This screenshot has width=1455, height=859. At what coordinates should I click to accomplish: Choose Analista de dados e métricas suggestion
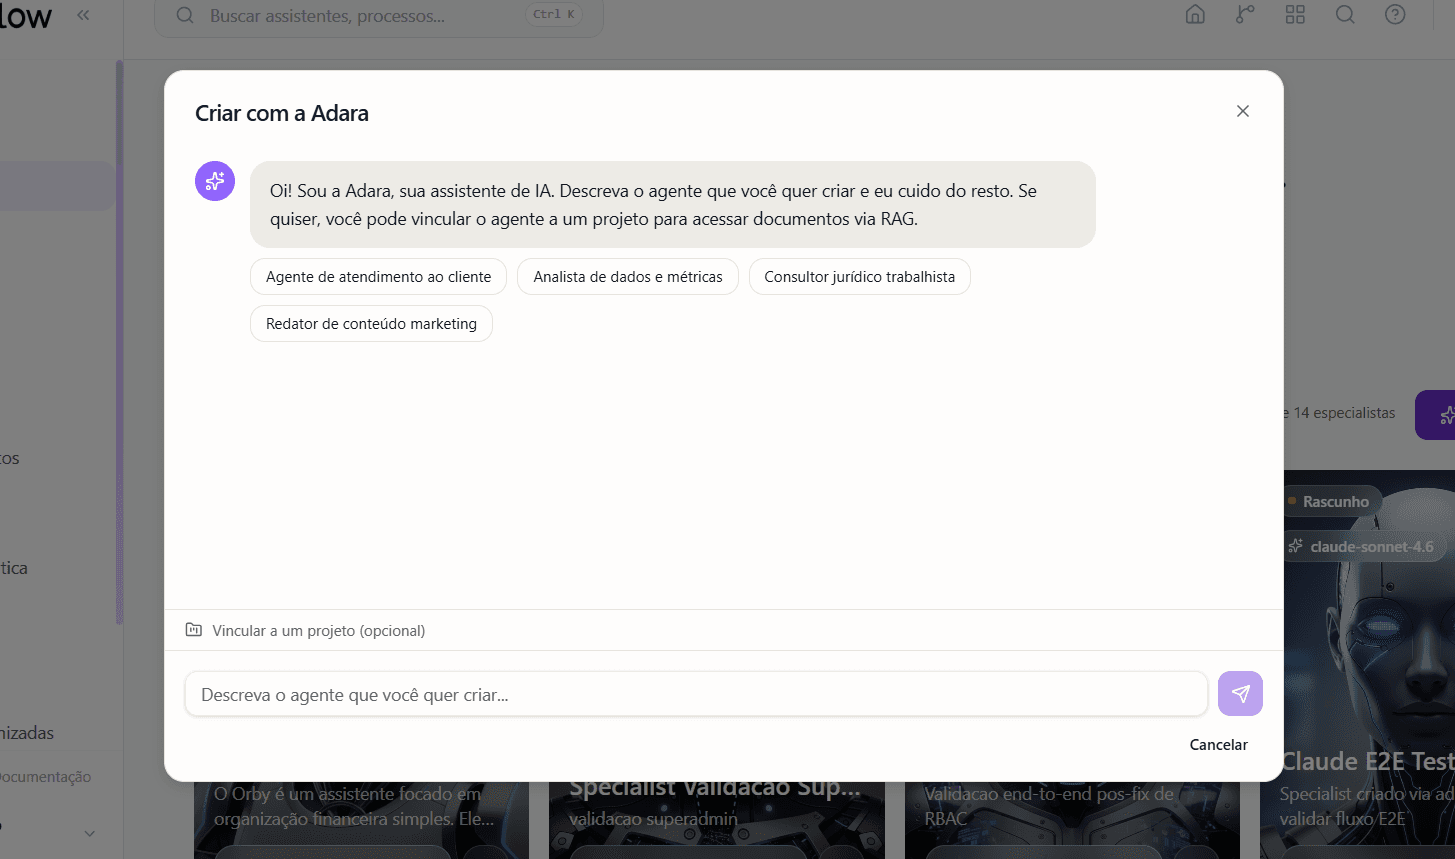(628, 277)
